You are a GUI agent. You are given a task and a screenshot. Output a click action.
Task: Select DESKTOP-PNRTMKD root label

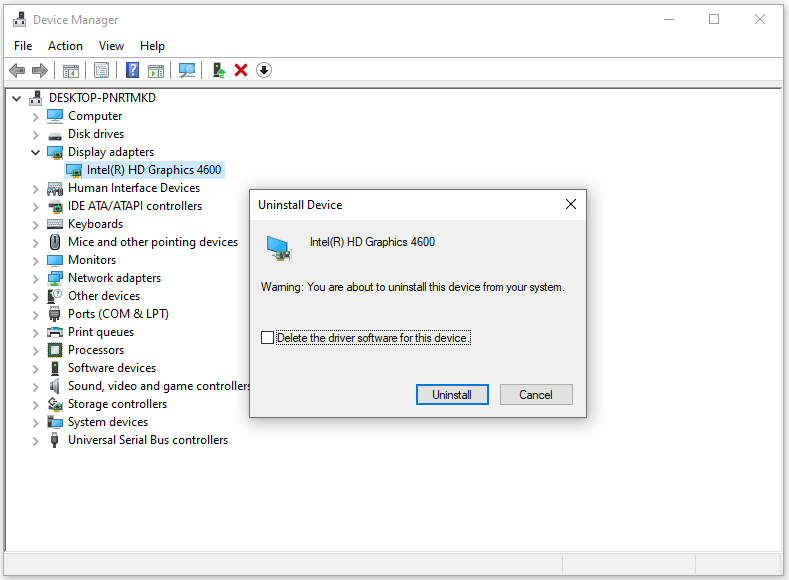point(102,98)
